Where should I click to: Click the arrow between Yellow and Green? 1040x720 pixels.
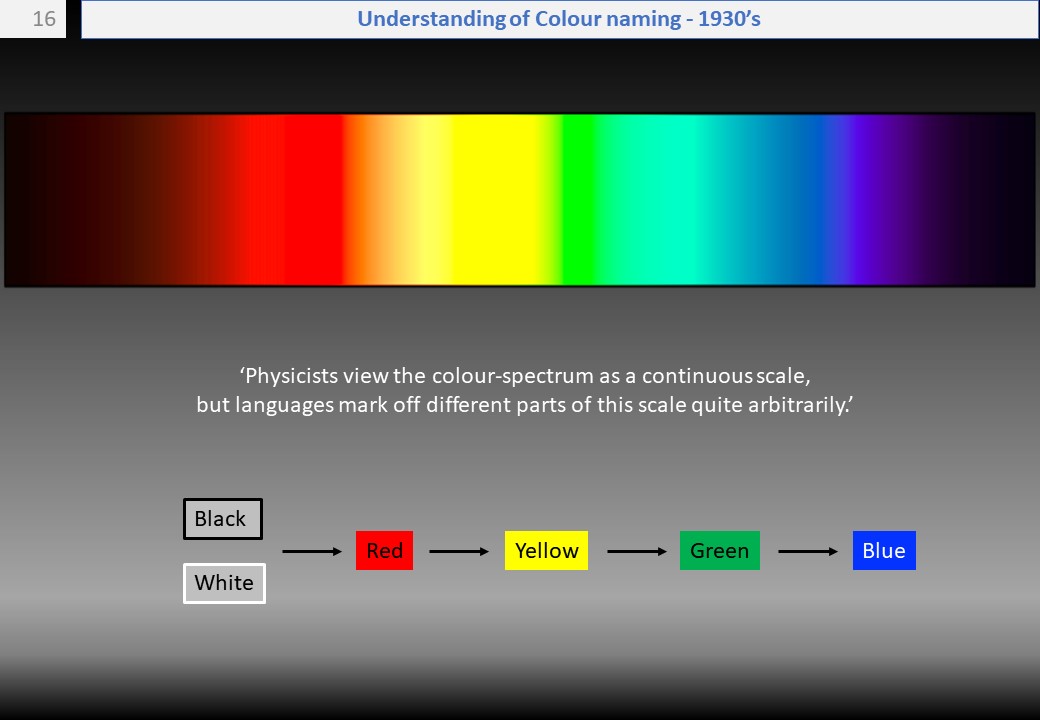pos(637,552)
